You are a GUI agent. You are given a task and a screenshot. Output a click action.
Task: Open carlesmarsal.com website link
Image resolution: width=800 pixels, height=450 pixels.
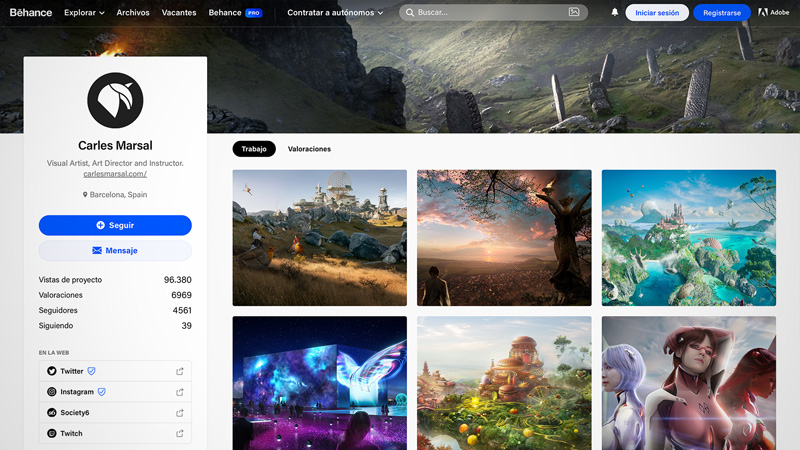[115, 174]
